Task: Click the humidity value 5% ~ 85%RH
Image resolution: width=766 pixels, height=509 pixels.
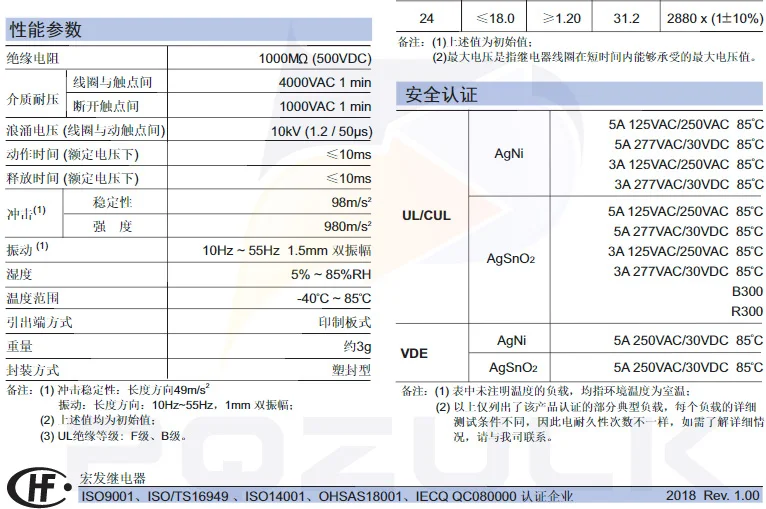Action: tap(331, 275)
